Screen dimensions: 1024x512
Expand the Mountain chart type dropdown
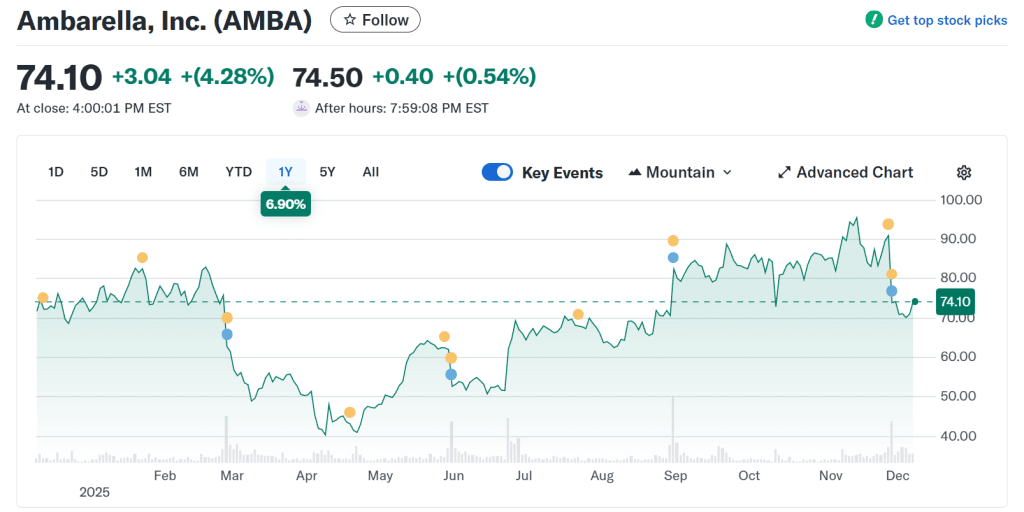pyautogui.click(x=727, y=172)
